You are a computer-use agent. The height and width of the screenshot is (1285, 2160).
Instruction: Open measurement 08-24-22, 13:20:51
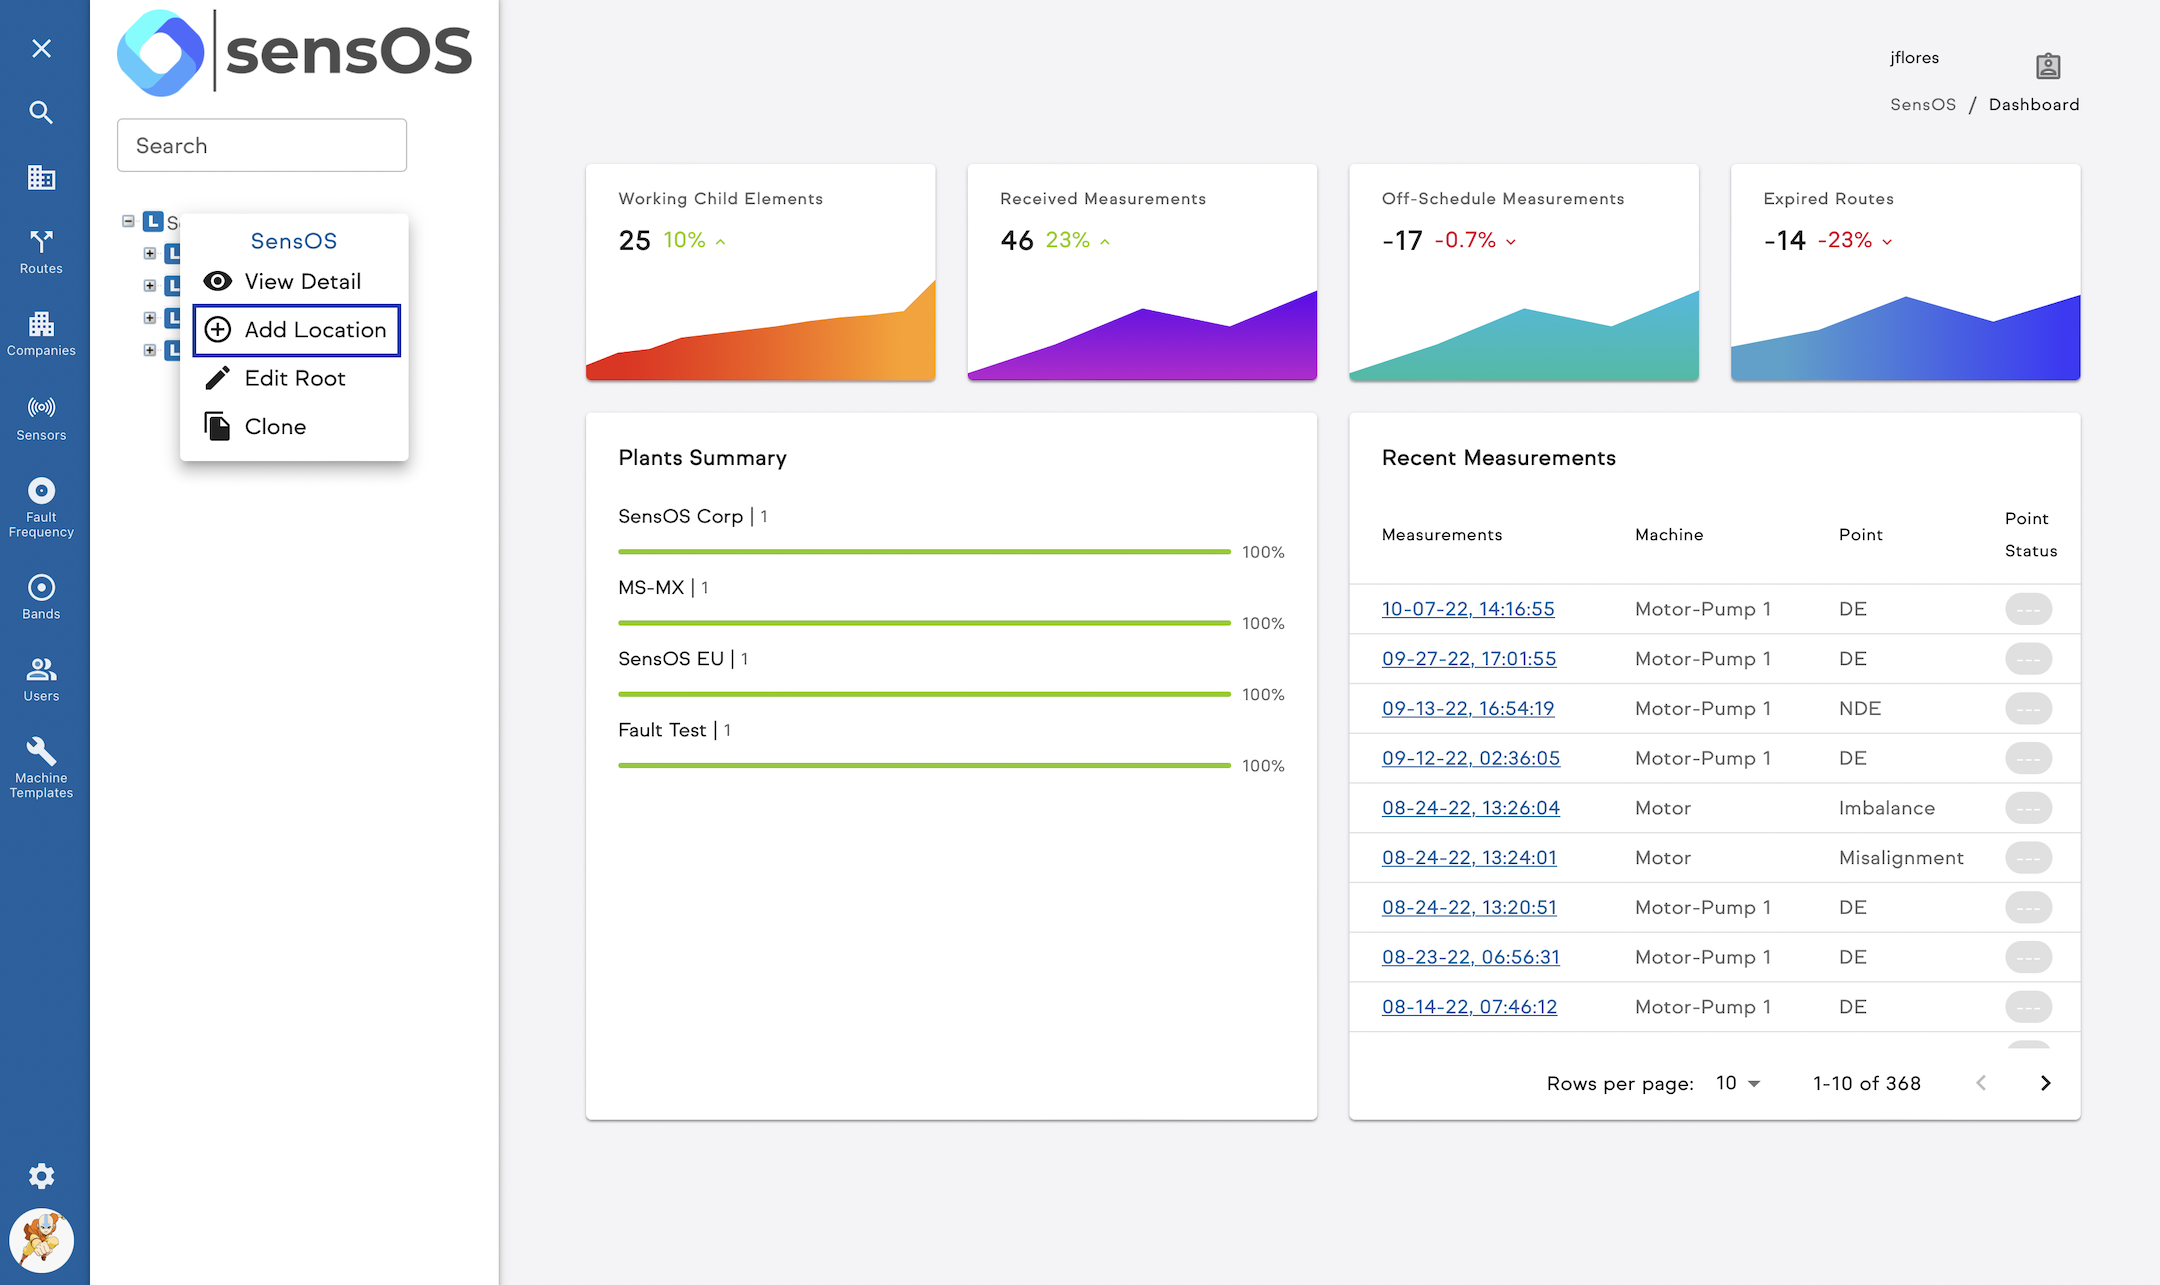click(1469, 907)
